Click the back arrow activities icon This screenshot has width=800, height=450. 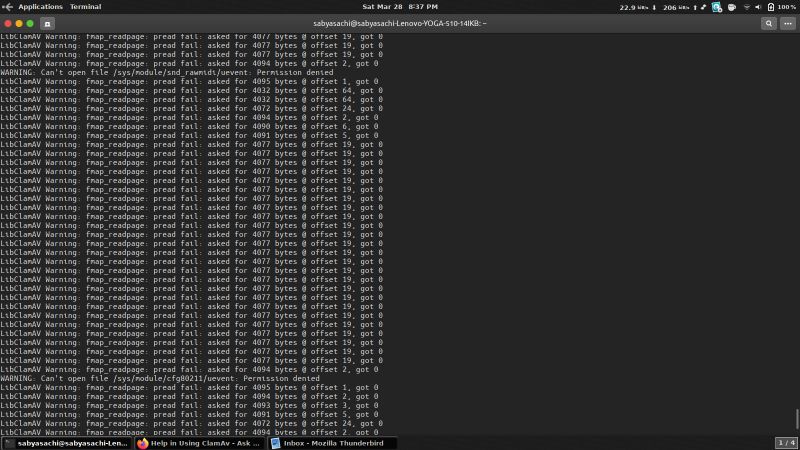[7, 7]
